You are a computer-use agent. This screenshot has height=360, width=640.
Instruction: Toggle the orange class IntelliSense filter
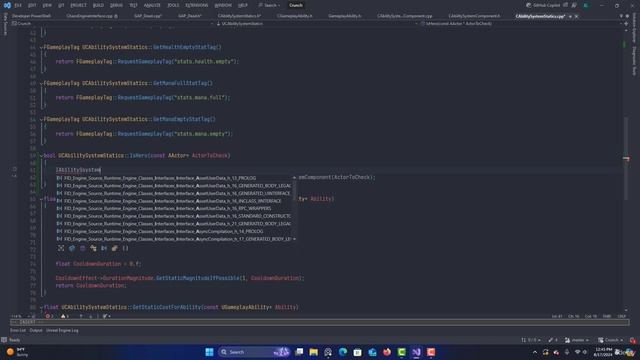pos(93,248)
